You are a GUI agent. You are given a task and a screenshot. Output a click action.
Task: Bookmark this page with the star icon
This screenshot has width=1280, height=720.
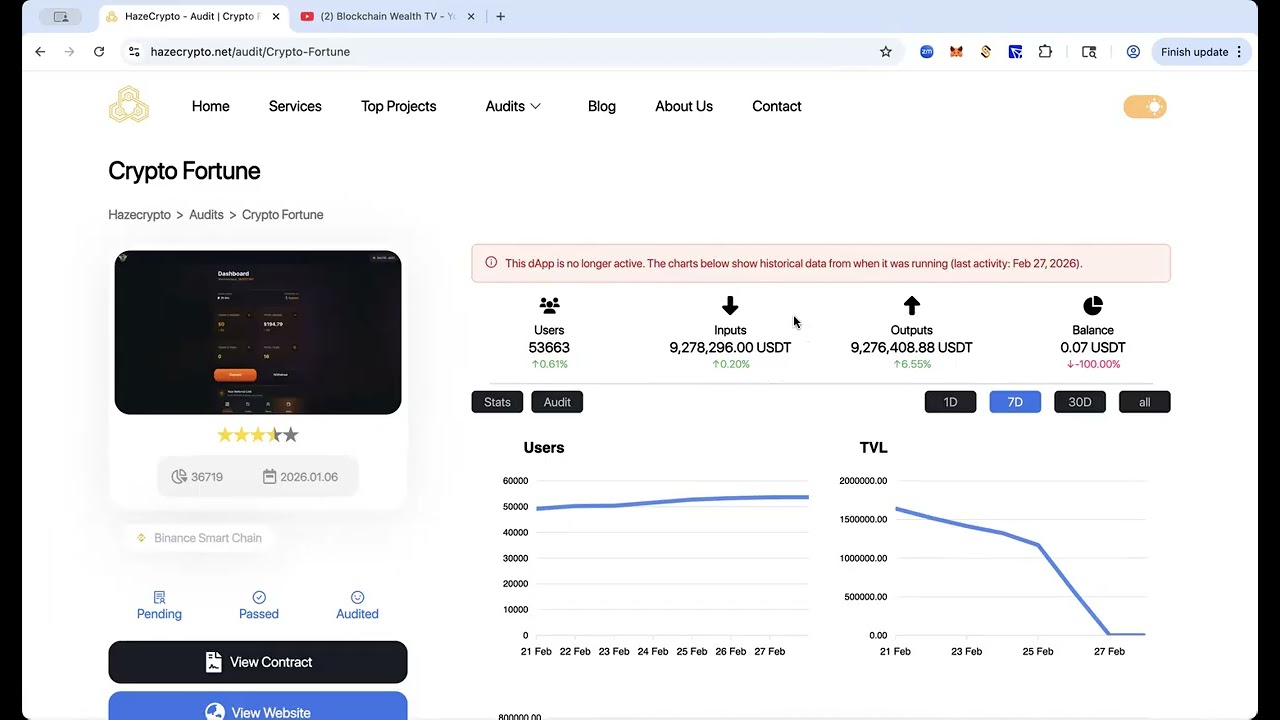[x=886, y=52]
